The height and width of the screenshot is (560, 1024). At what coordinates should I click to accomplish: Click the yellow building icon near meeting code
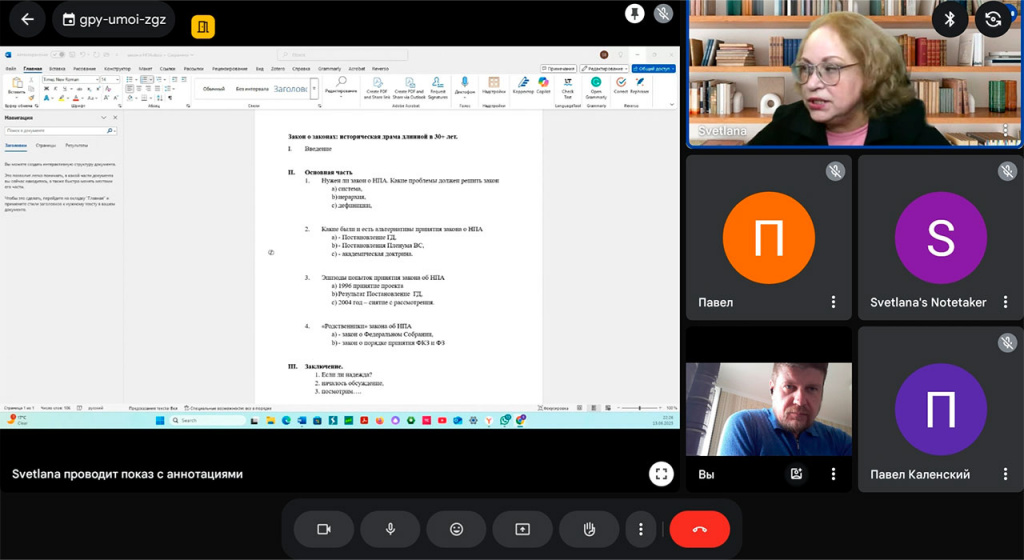pos(203,27)
